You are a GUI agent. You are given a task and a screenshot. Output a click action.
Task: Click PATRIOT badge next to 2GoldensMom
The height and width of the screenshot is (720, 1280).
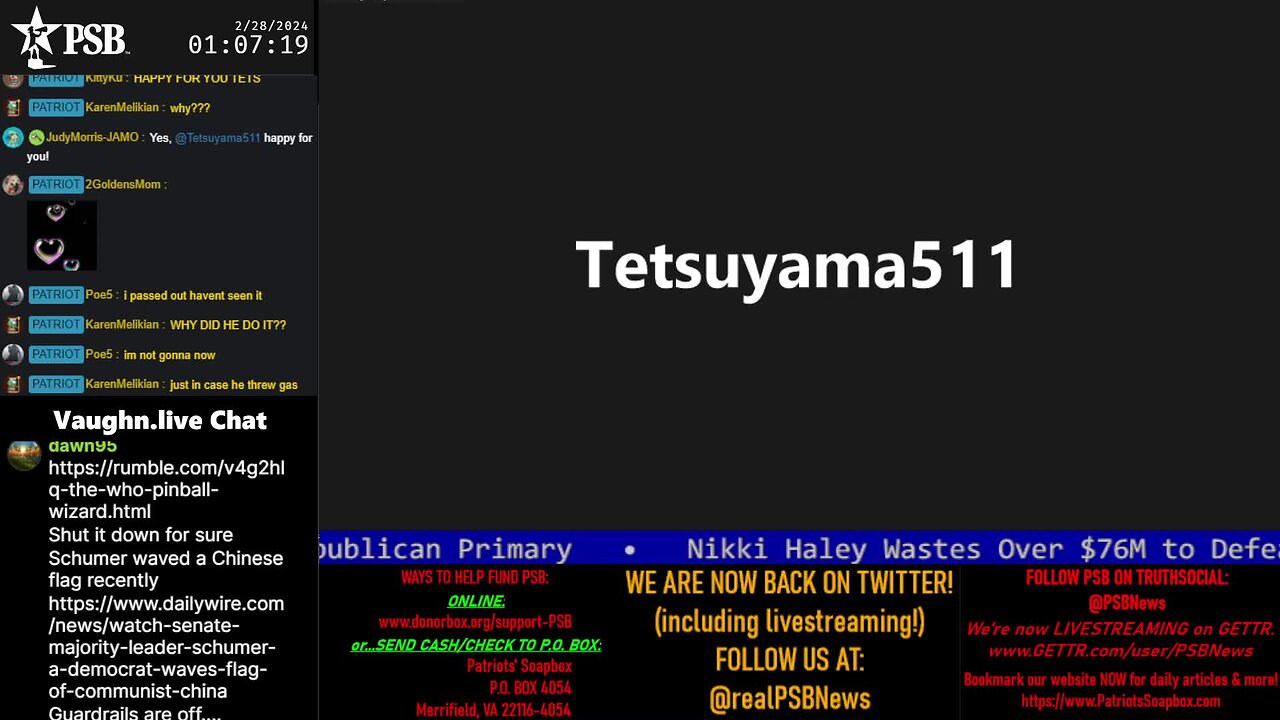click(x=56, y=184)
